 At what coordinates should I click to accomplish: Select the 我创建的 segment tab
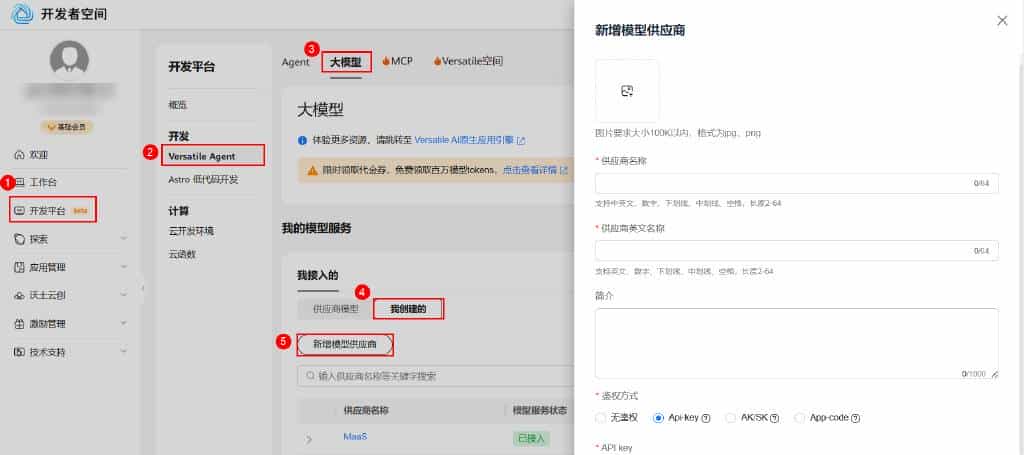408,309
